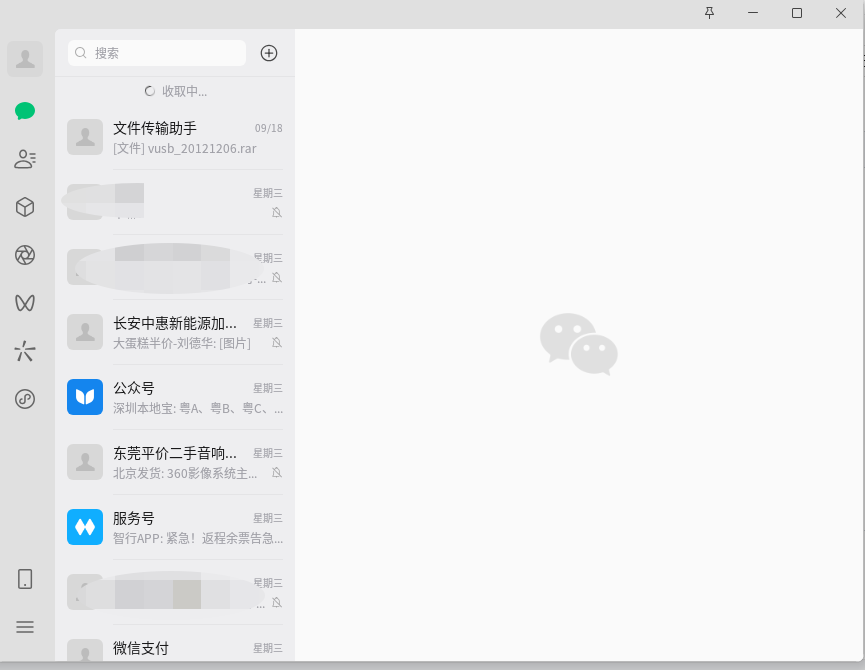Focus the 搜索 search field
This screenshot has height=670, width=865.
pyautogui.click(x=157, y=53)
